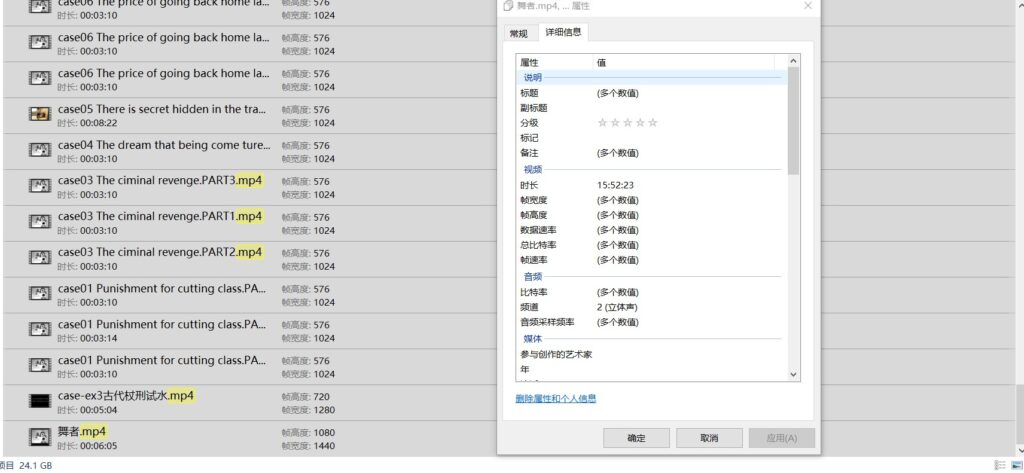Confirm with the 确定 button
The image size is (1024, 473).
(x=637, y=438)
